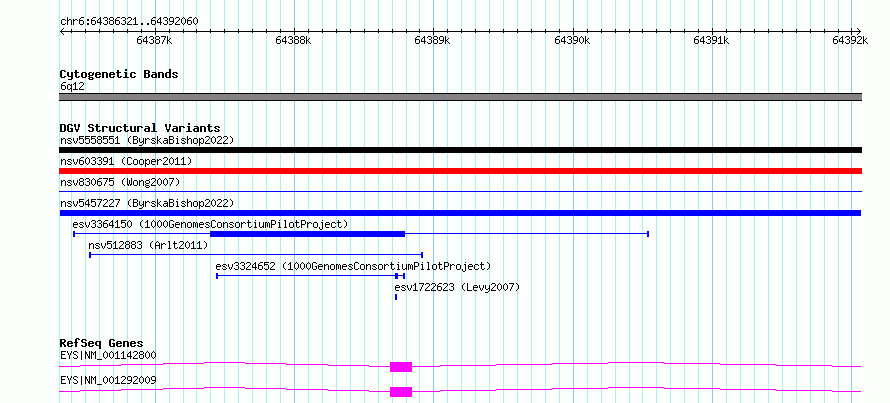Click the esv1722623 (Levy2007) label
This screenshot has width=890, height=403.
coord(457,287)
